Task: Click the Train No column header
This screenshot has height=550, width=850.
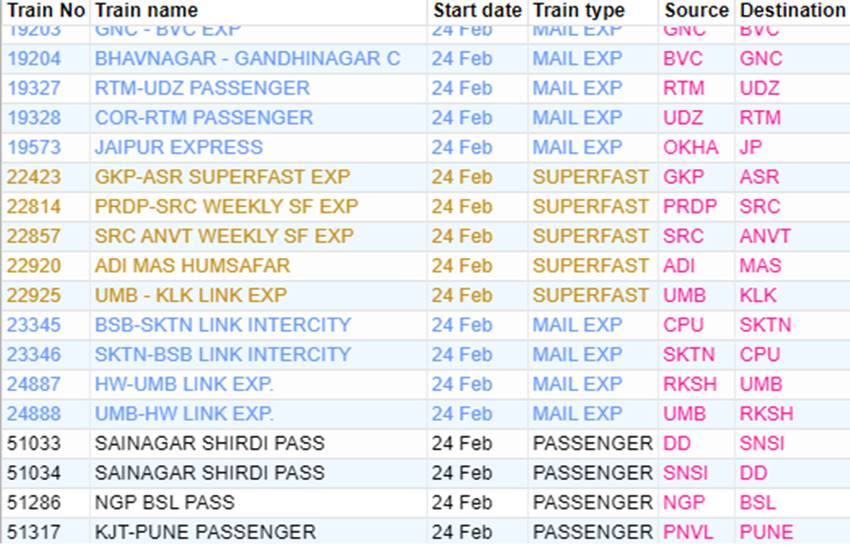Action: (46, 11)
